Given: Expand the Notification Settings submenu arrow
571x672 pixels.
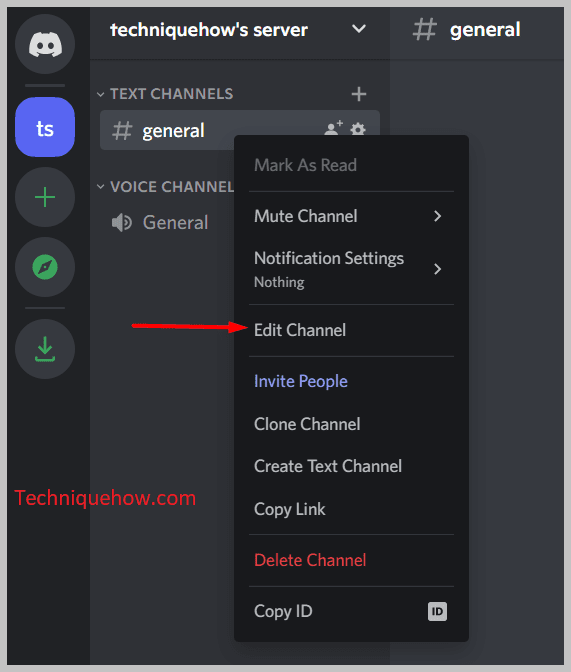Looking at the screenshot, I should 437,269.
